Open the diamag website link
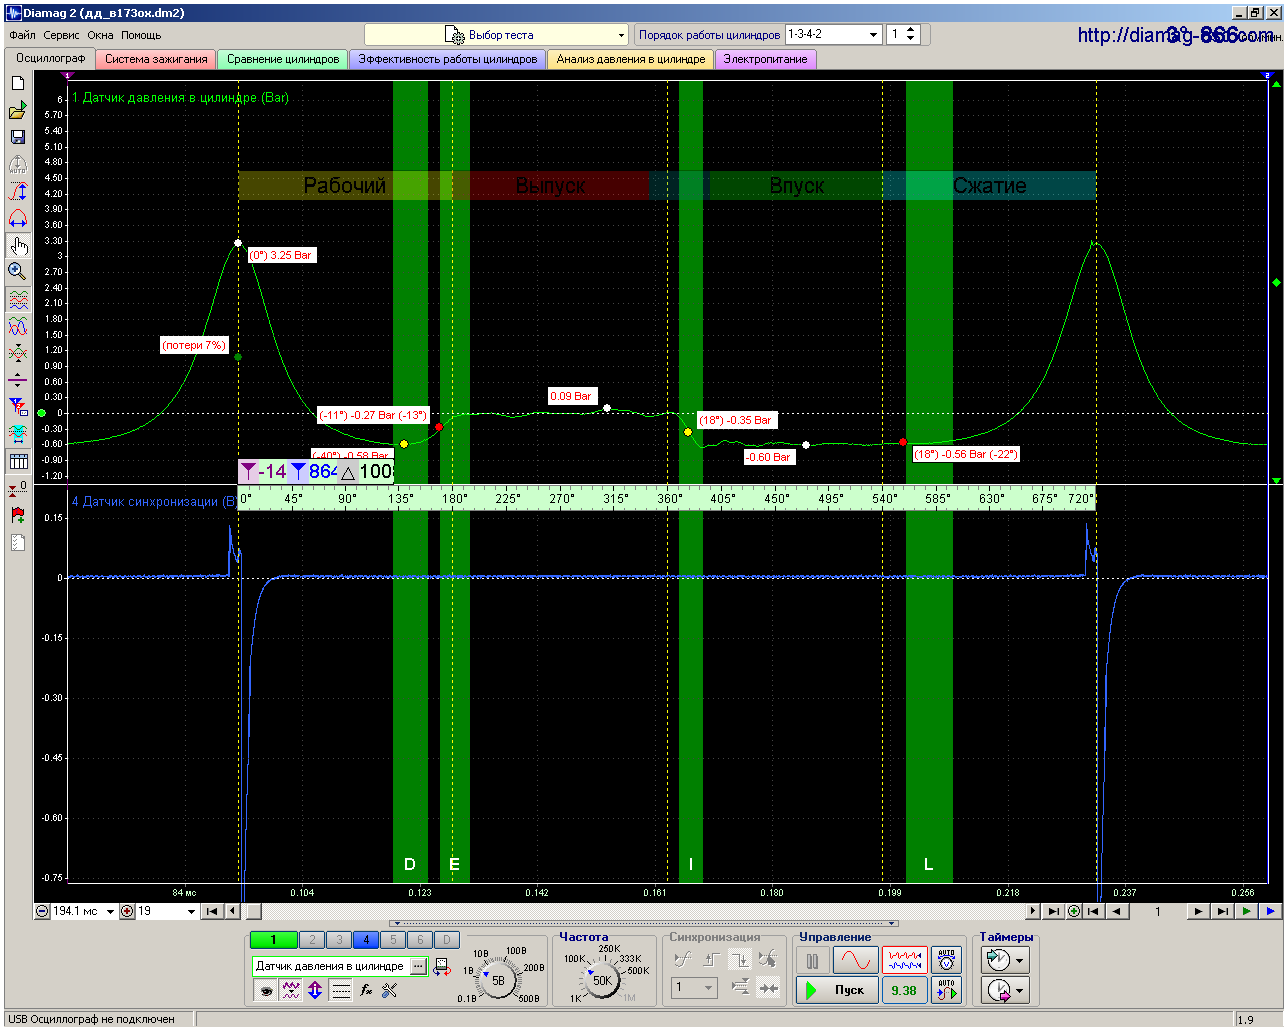This screenshot has height=1032, width=1288. click(x=1176, y=35)
